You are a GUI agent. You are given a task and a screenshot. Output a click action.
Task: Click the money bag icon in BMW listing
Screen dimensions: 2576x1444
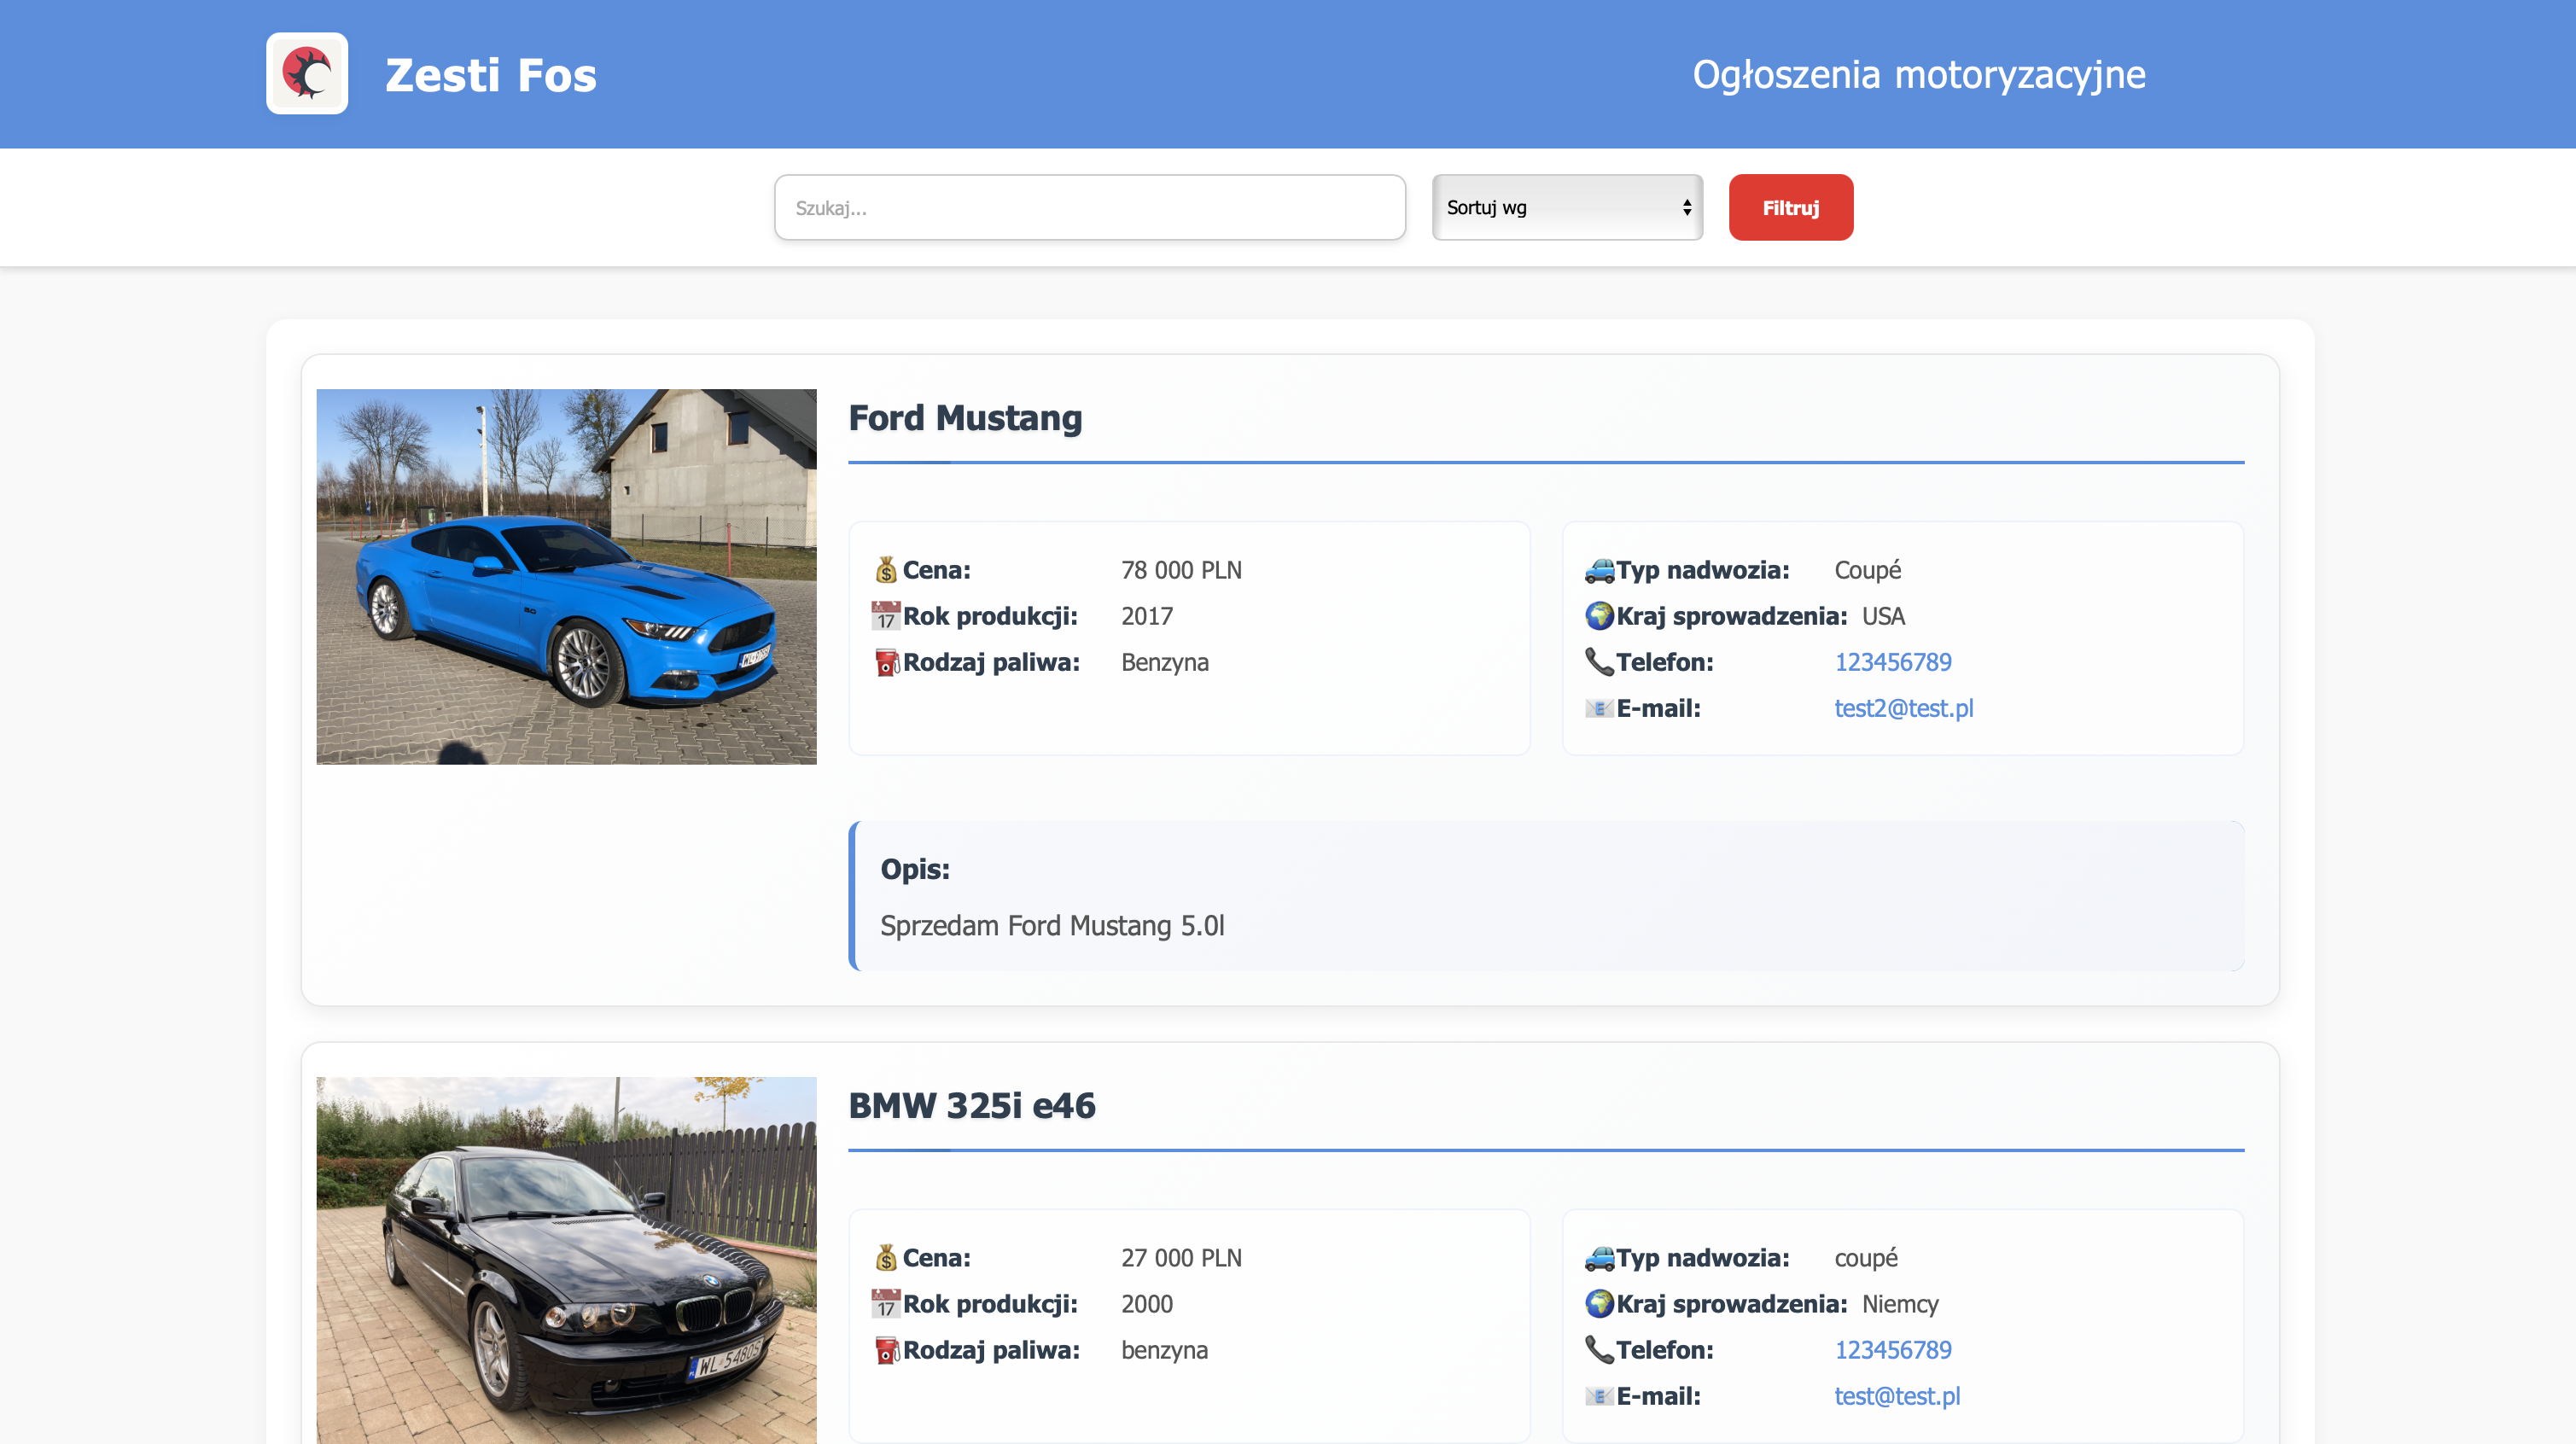886,1258
